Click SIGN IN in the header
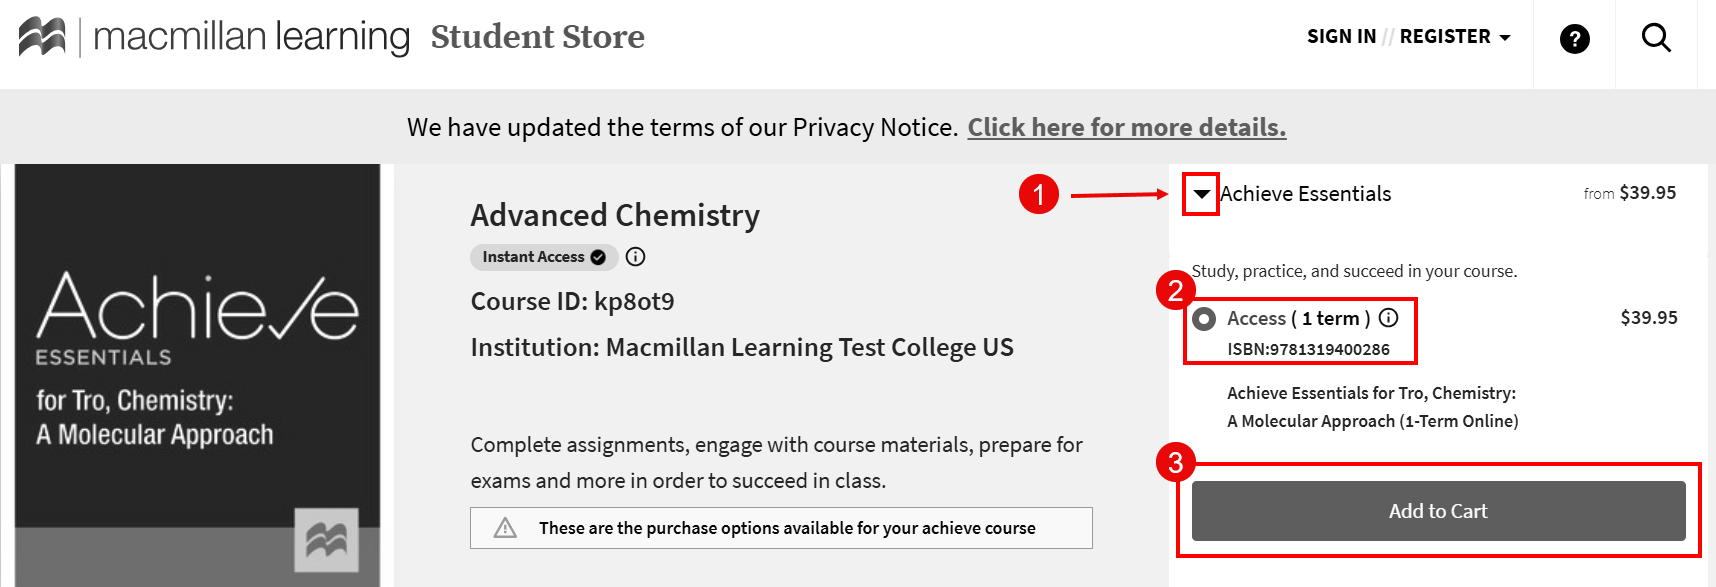The image size is (1716, 587). click(x=1341, y=36)
